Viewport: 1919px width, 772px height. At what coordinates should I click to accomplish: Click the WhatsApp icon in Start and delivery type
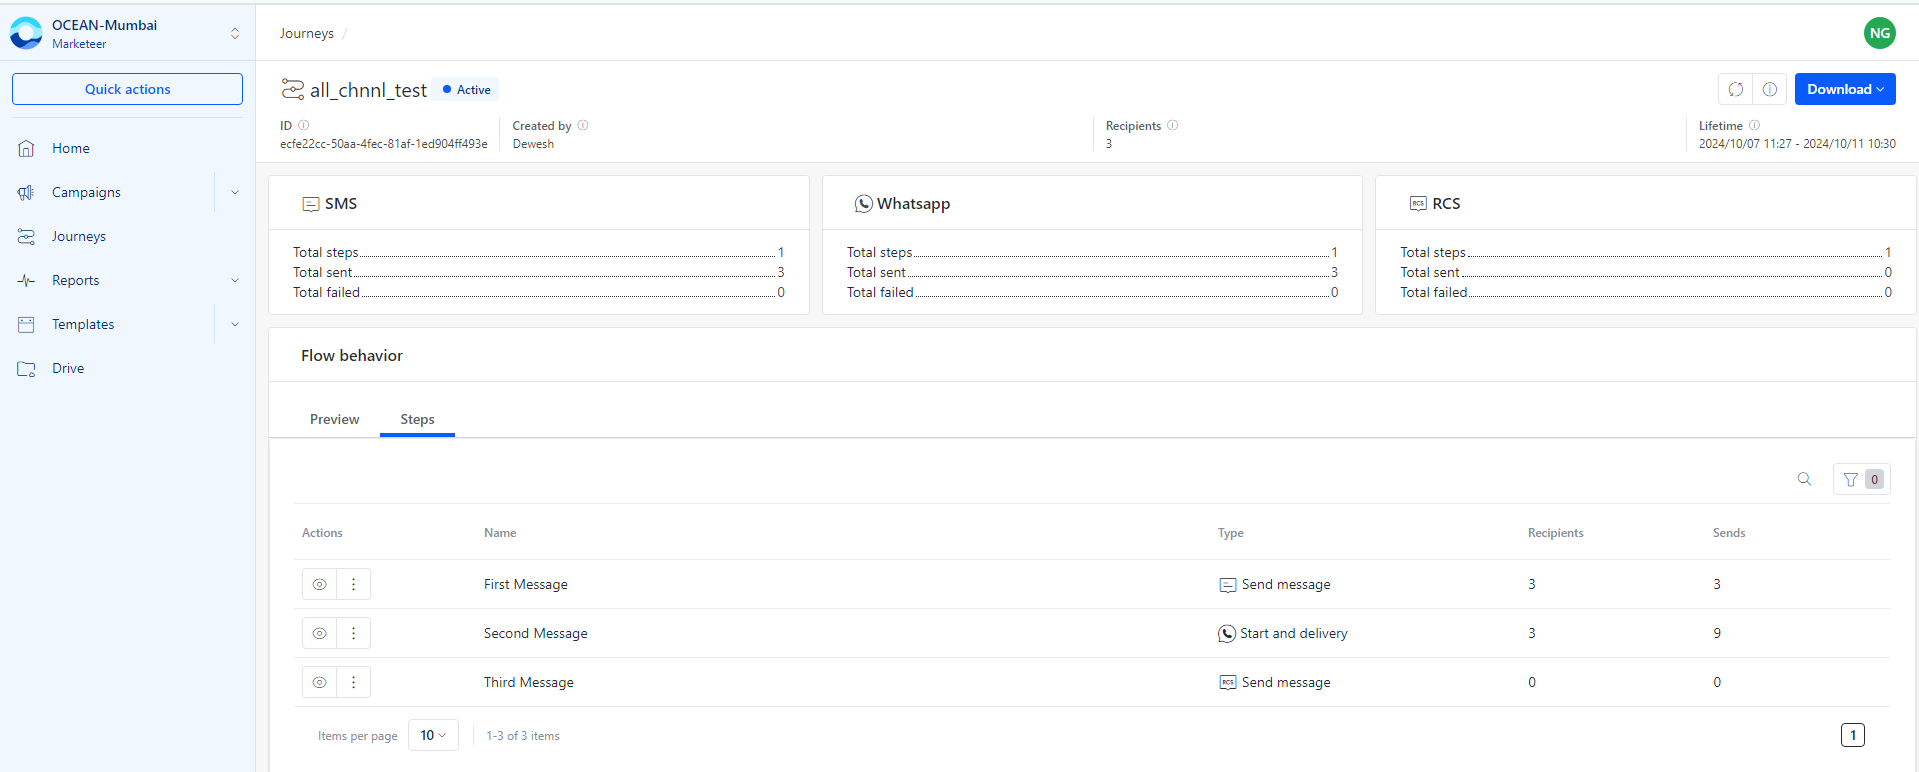[1227, 634]
